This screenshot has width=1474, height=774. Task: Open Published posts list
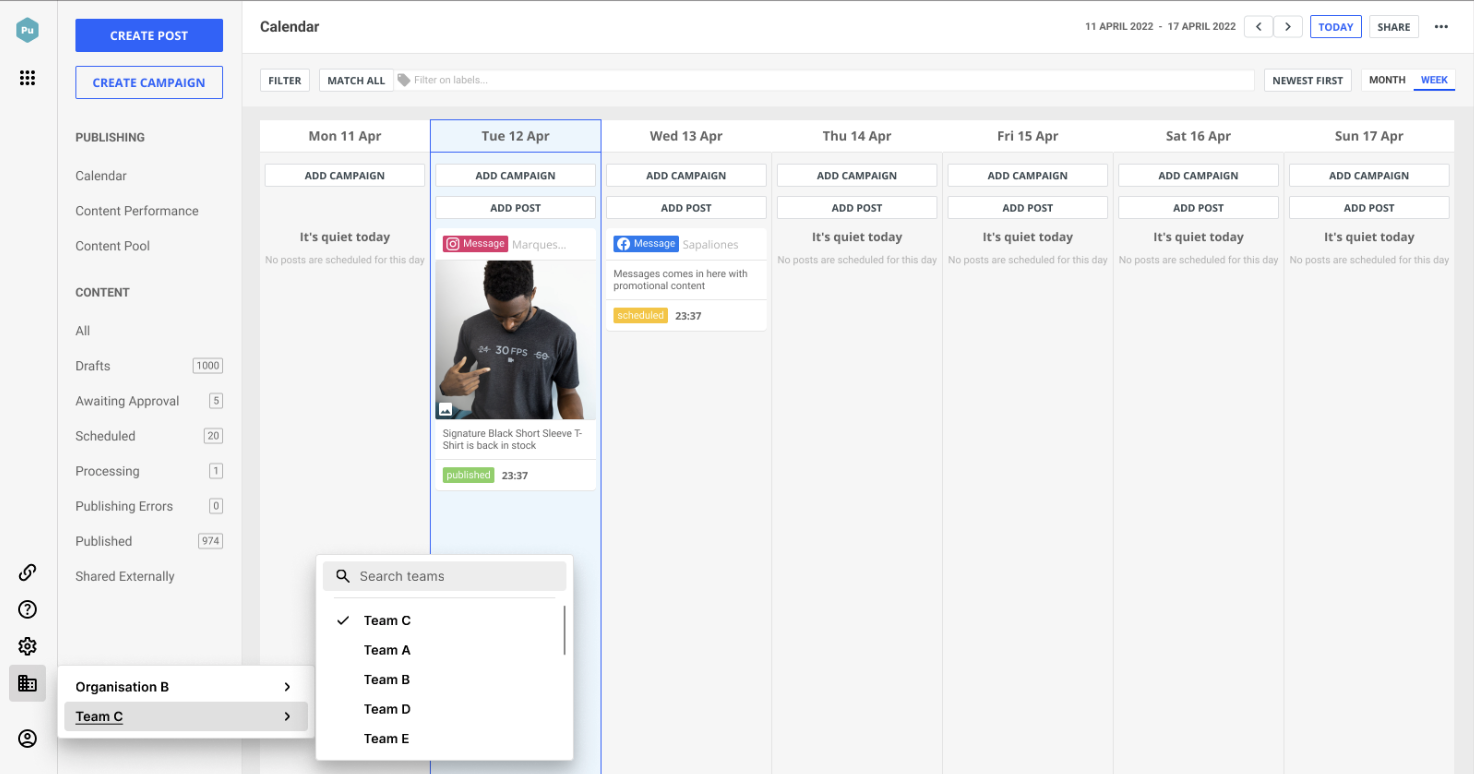point(149,541)
